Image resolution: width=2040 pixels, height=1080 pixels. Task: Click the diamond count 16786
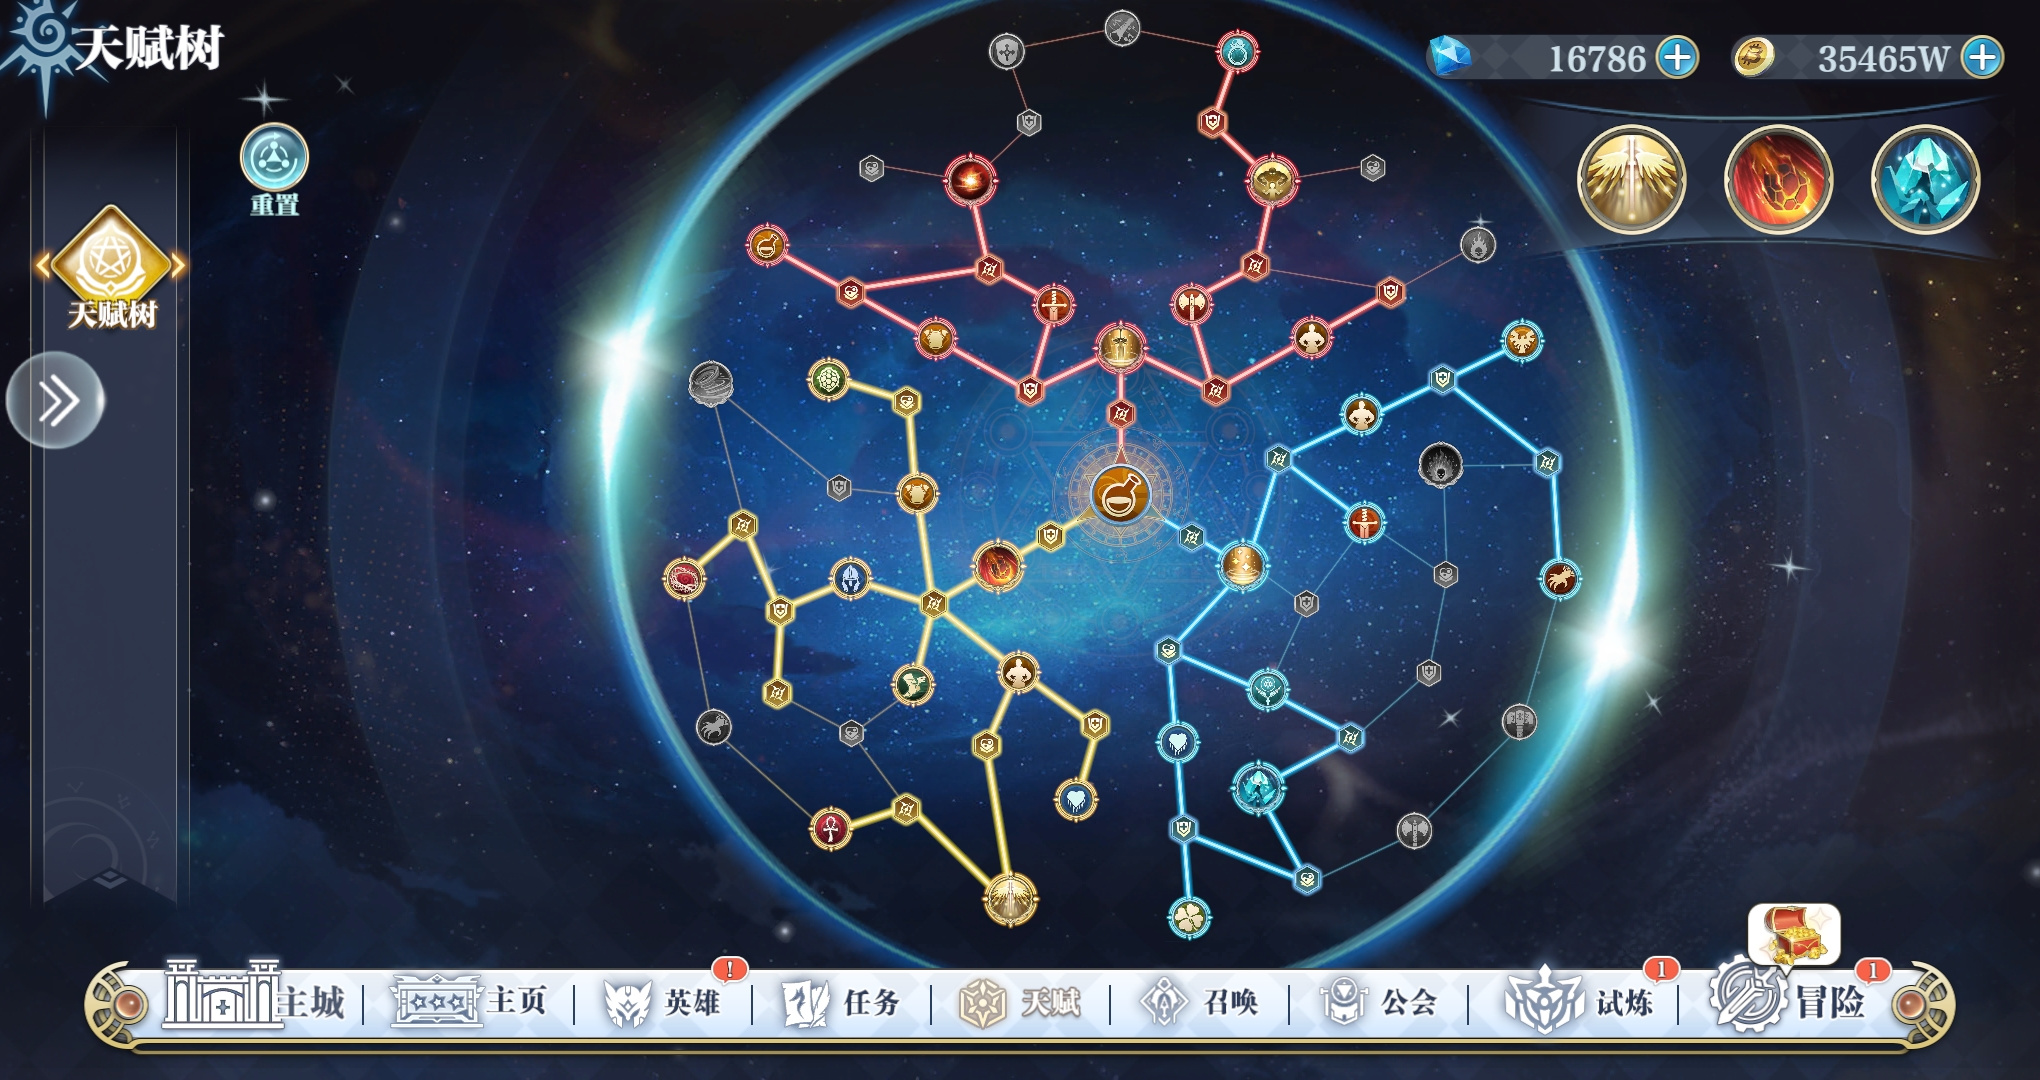(x=1597, y=59)
